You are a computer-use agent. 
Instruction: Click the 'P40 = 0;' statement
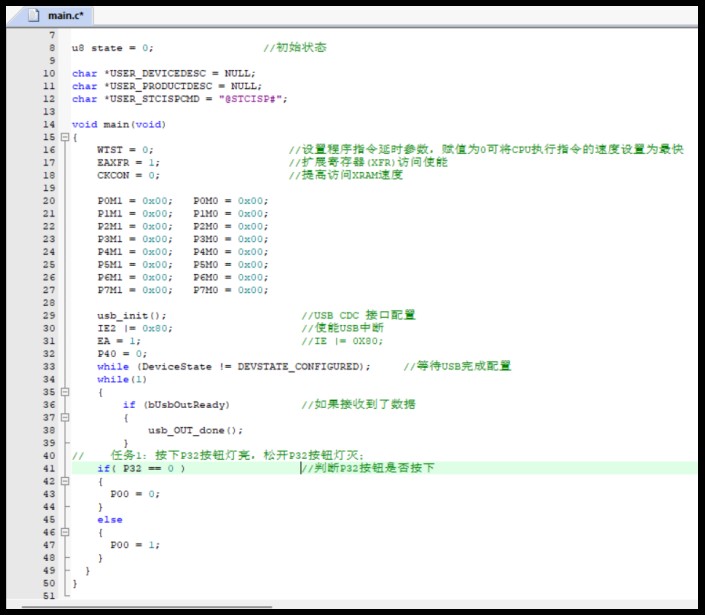(x=122, y=354)
